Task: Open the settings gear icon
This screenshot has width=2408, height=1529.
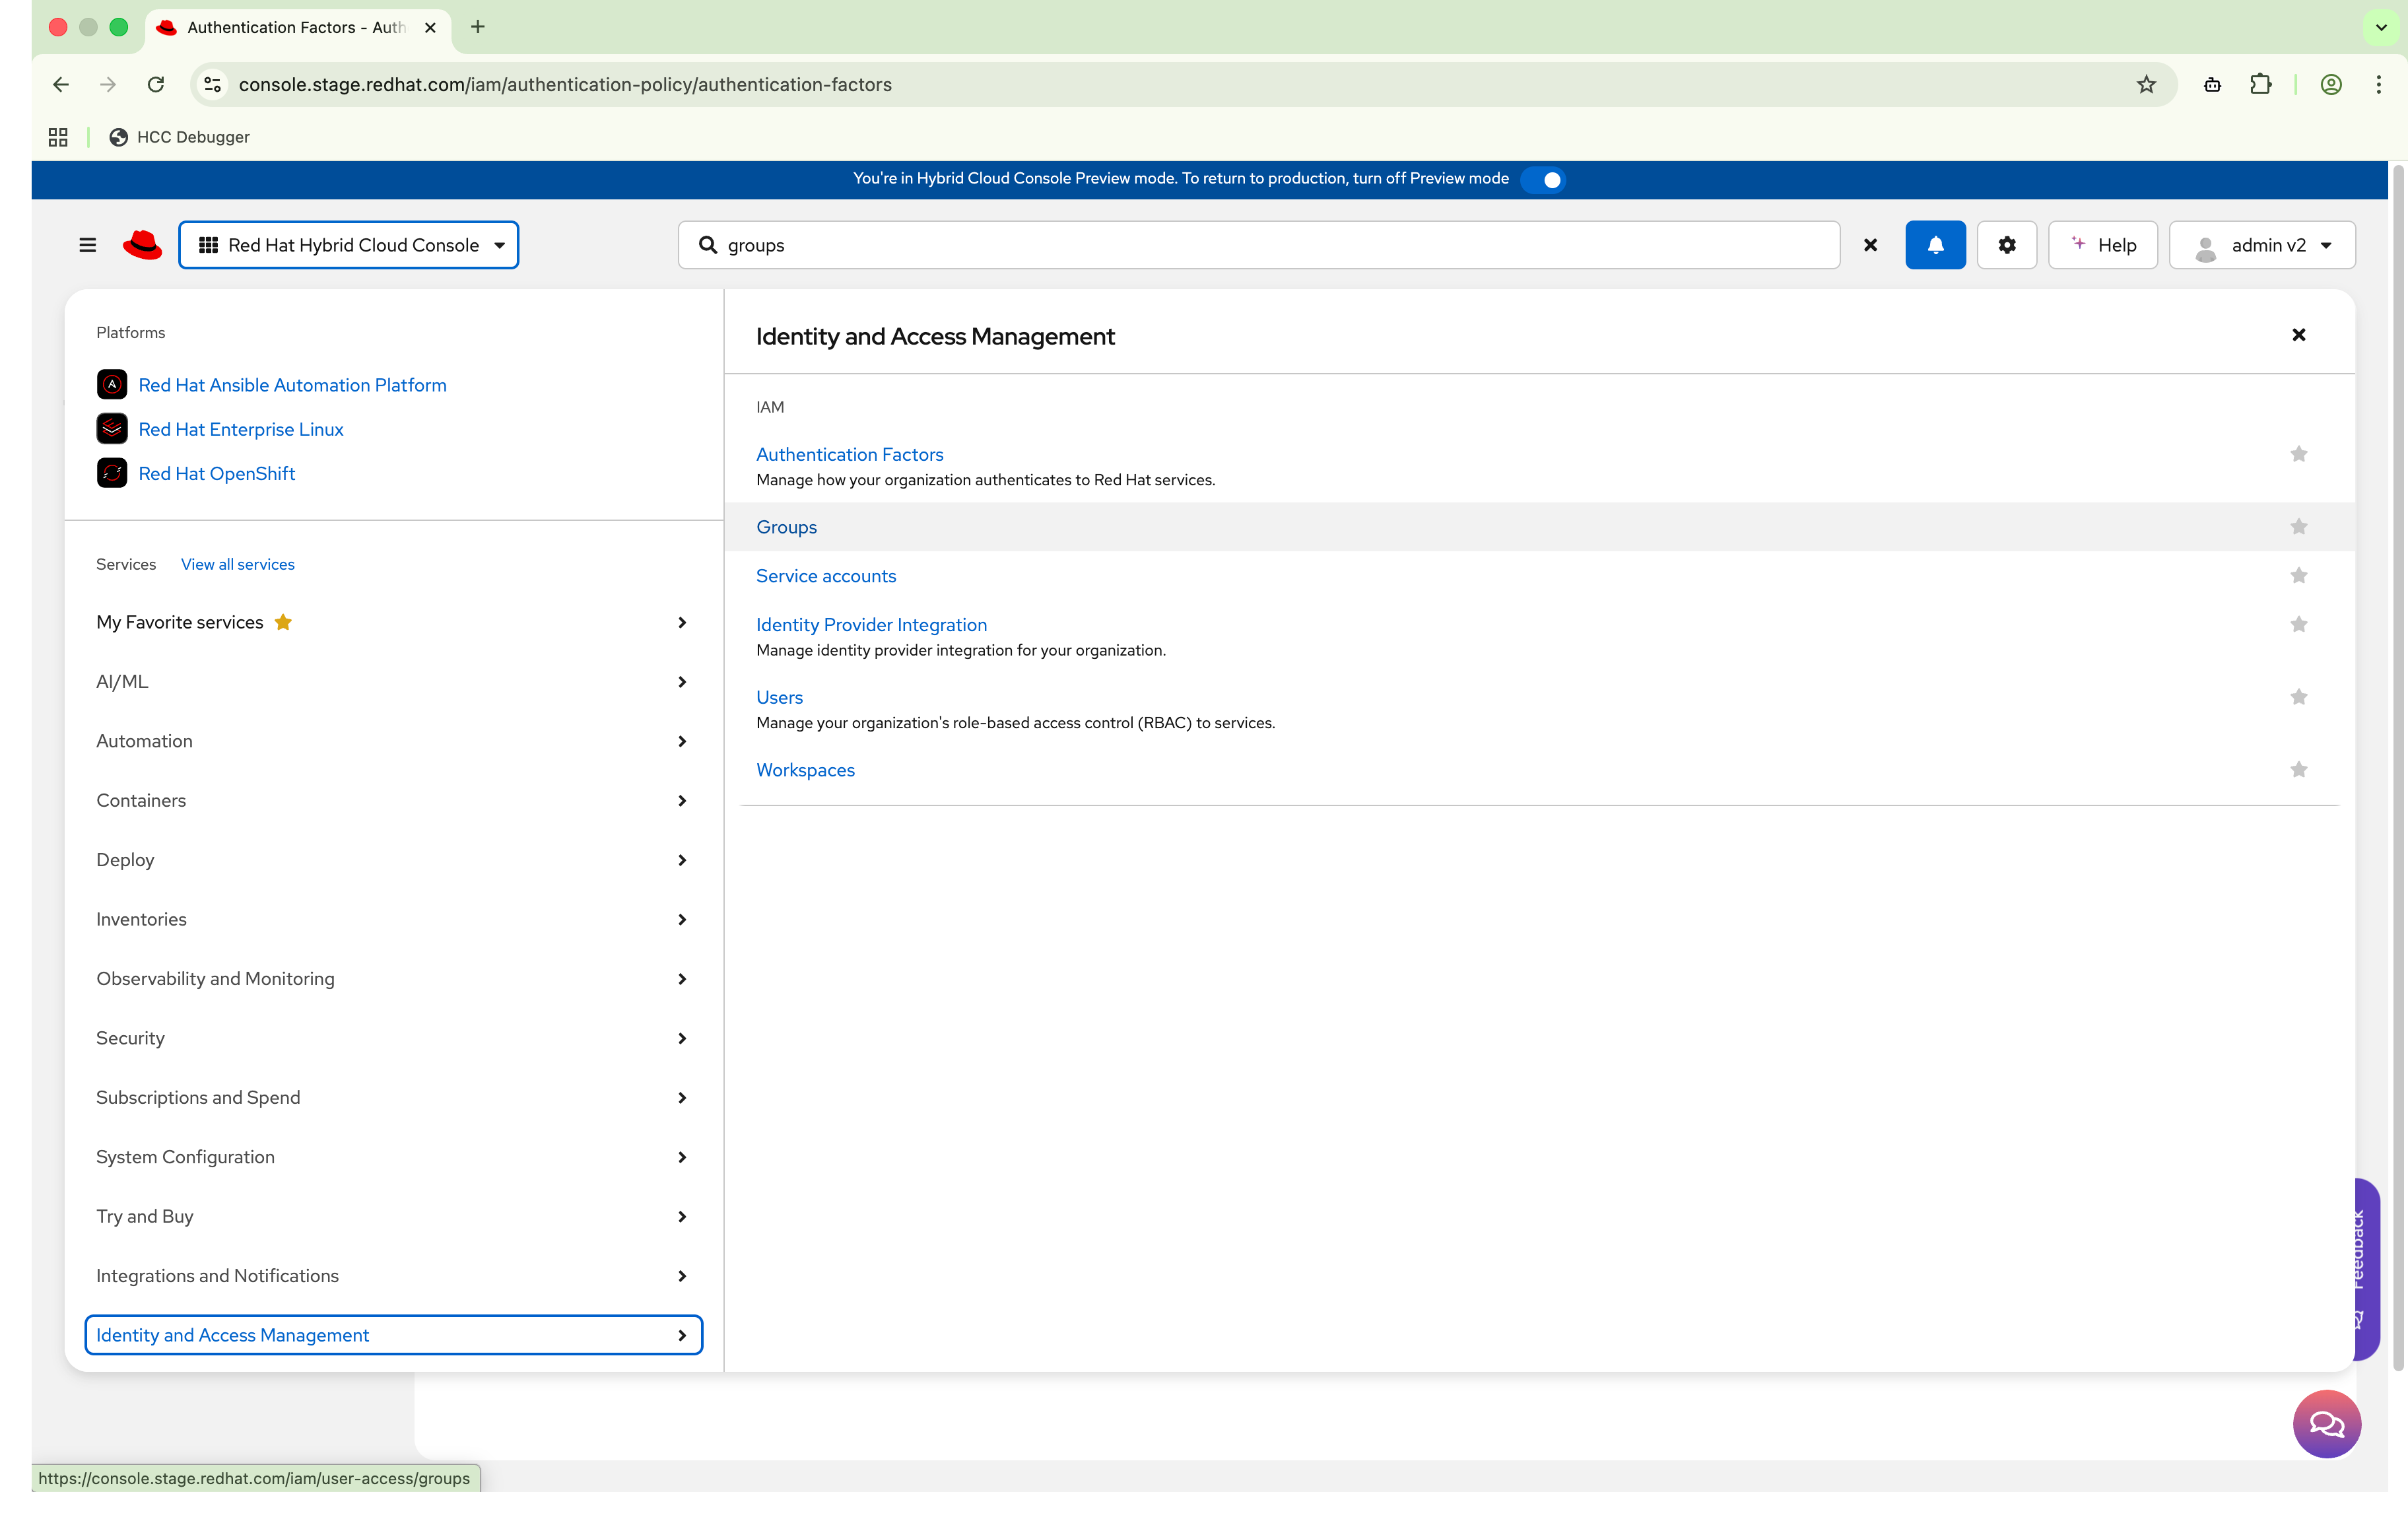Action: [2006, 245]
